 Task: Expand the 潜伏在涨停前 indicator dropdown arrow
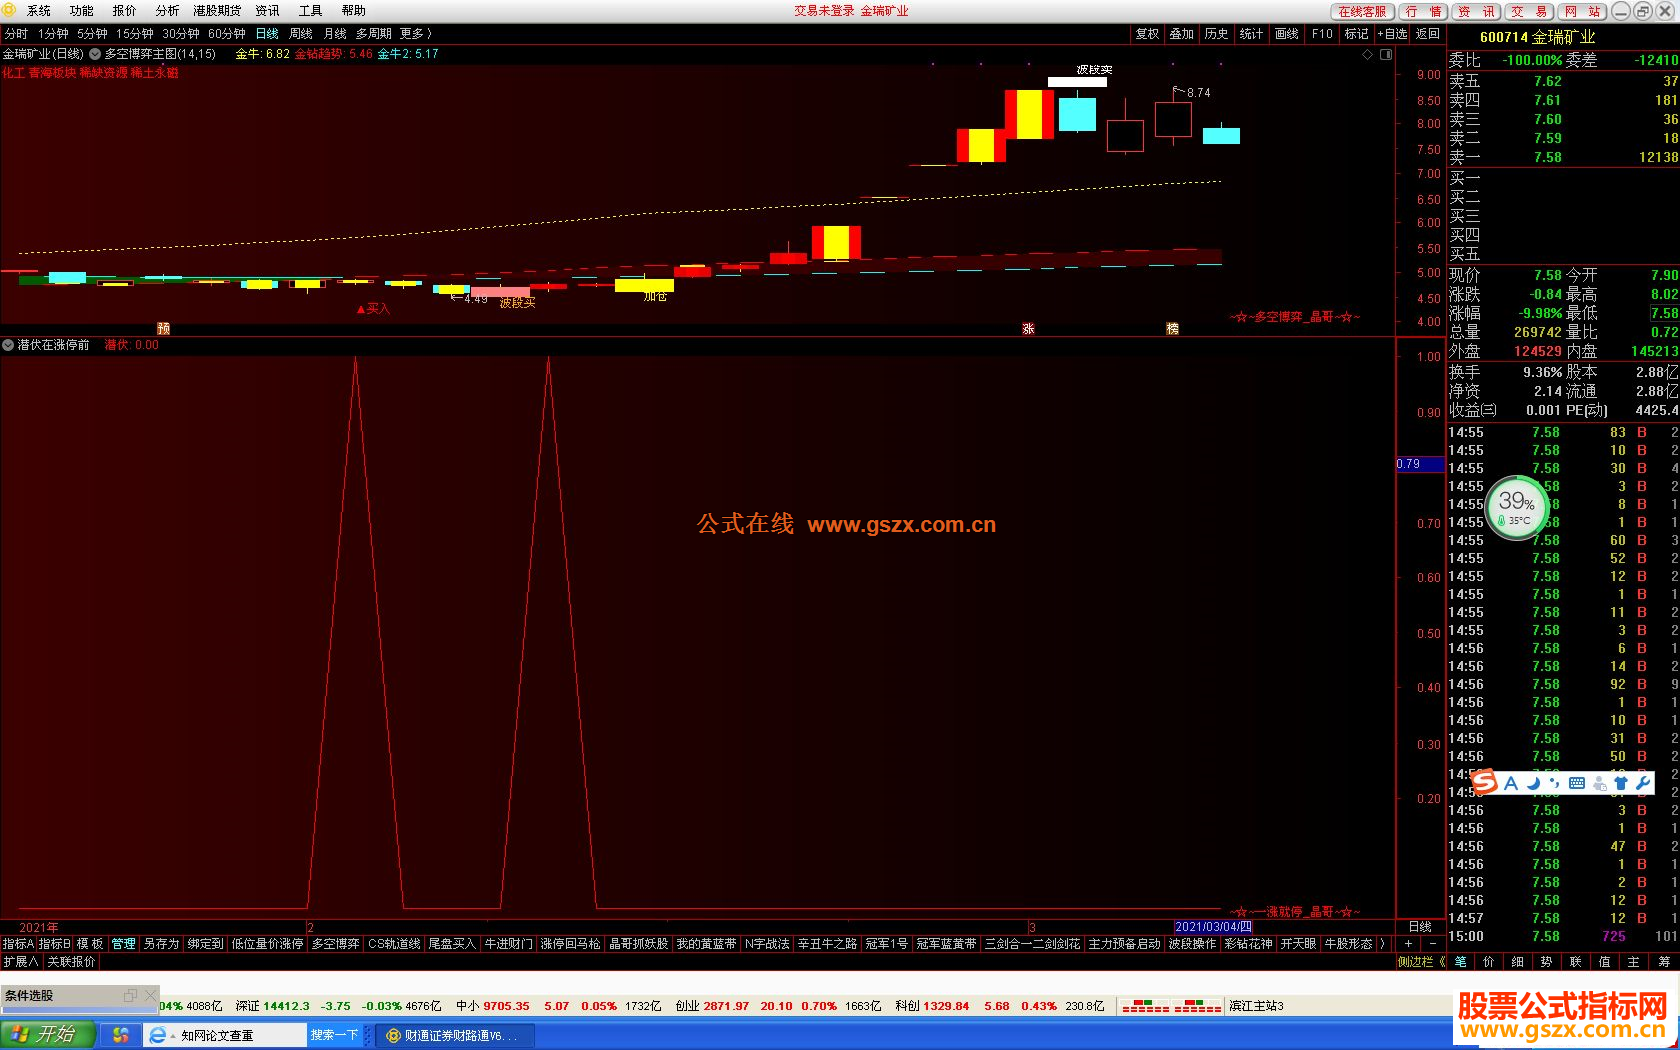point(8,345)
